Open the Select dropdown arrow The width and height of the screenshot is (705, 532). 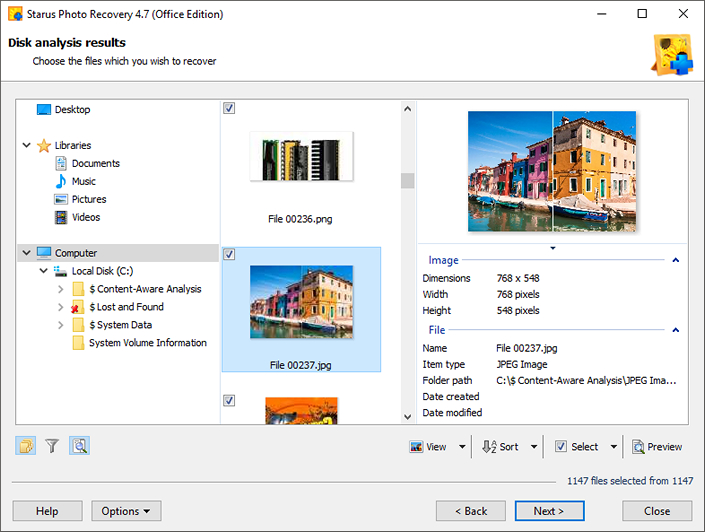click(614, 447)
